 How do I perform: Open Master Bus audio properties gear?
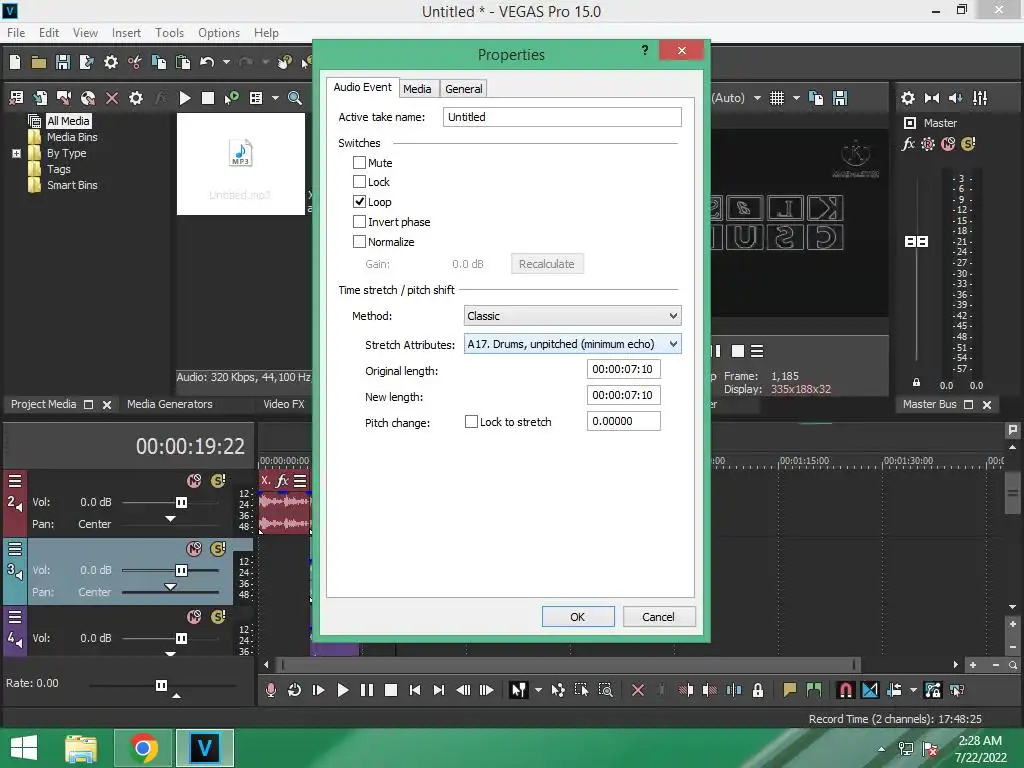coord(908,98)
